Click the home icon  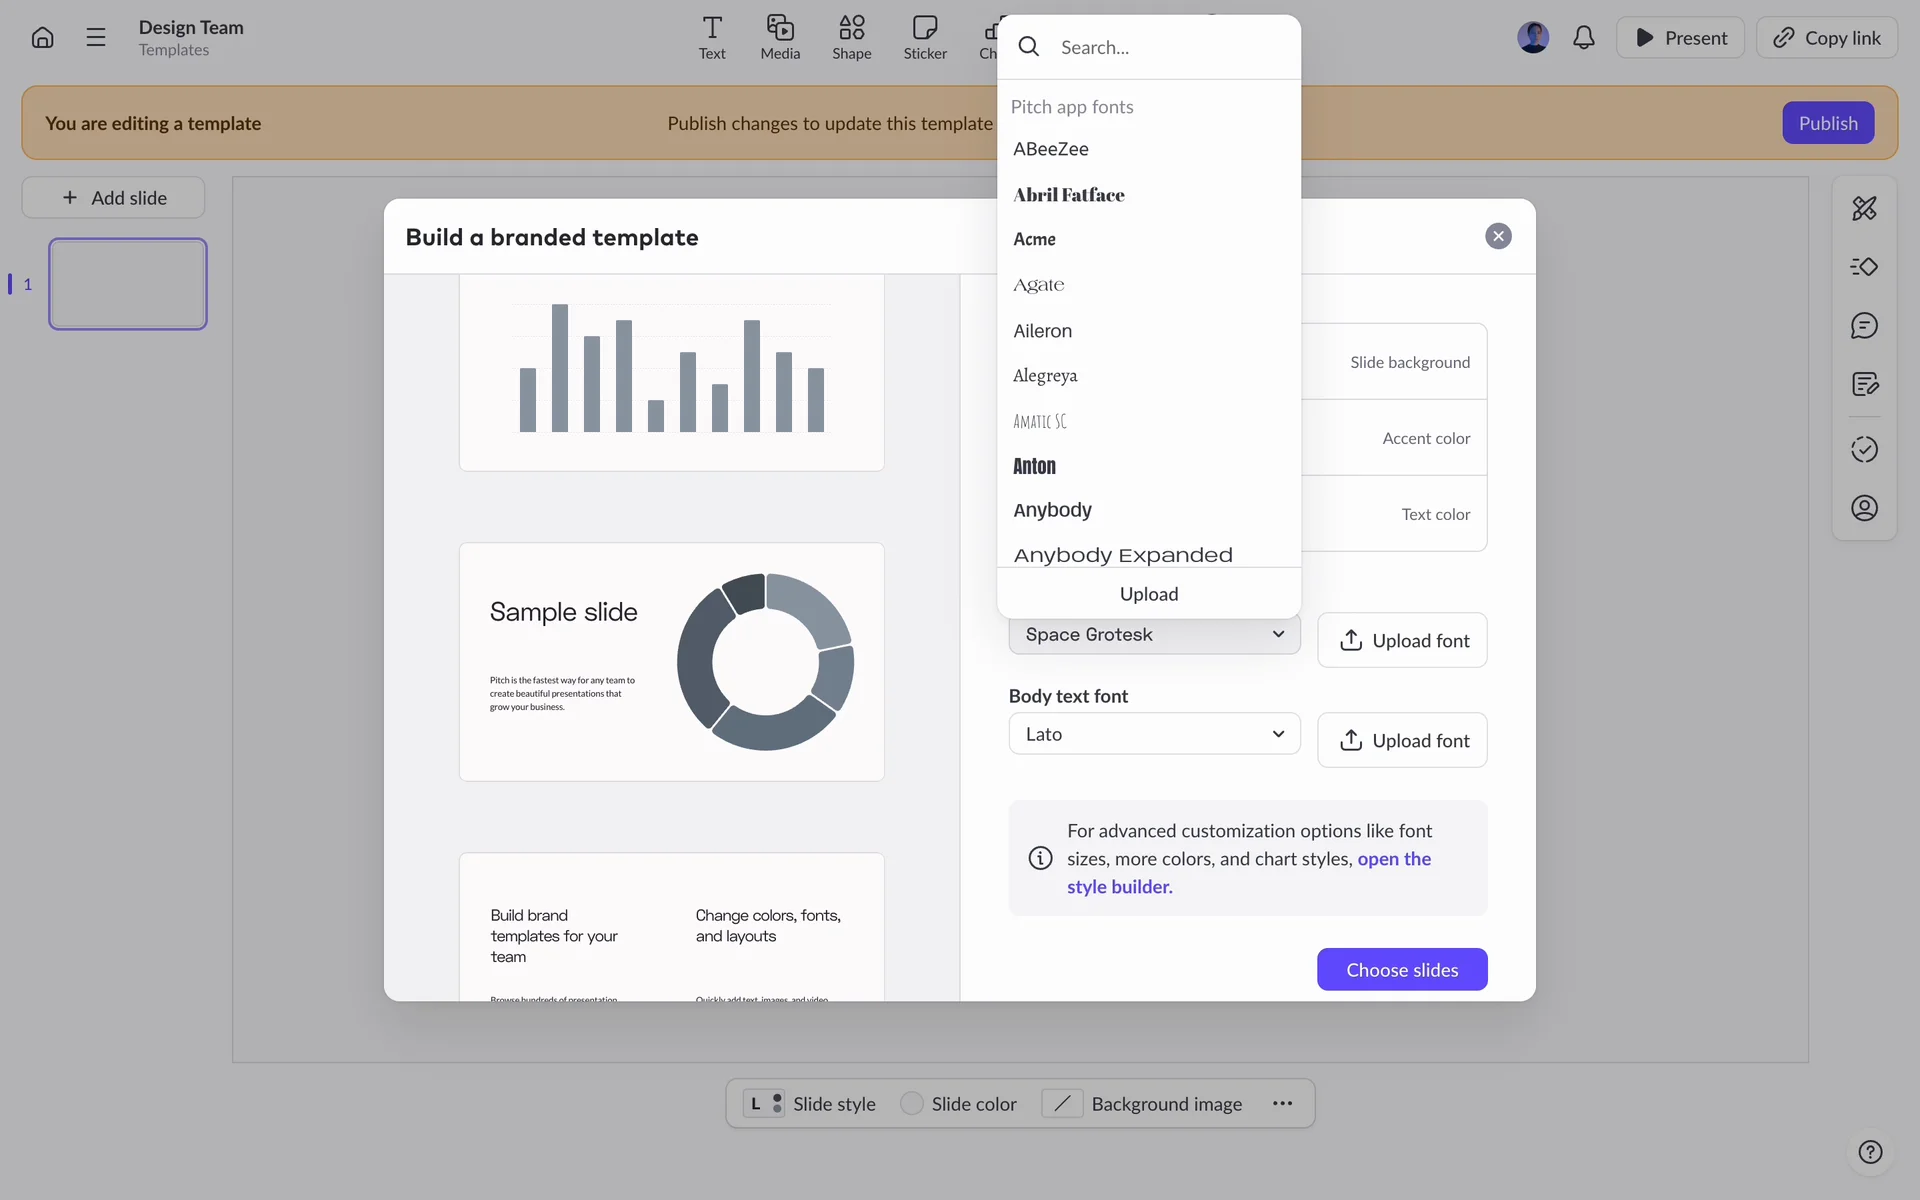[x=42, y=38]
